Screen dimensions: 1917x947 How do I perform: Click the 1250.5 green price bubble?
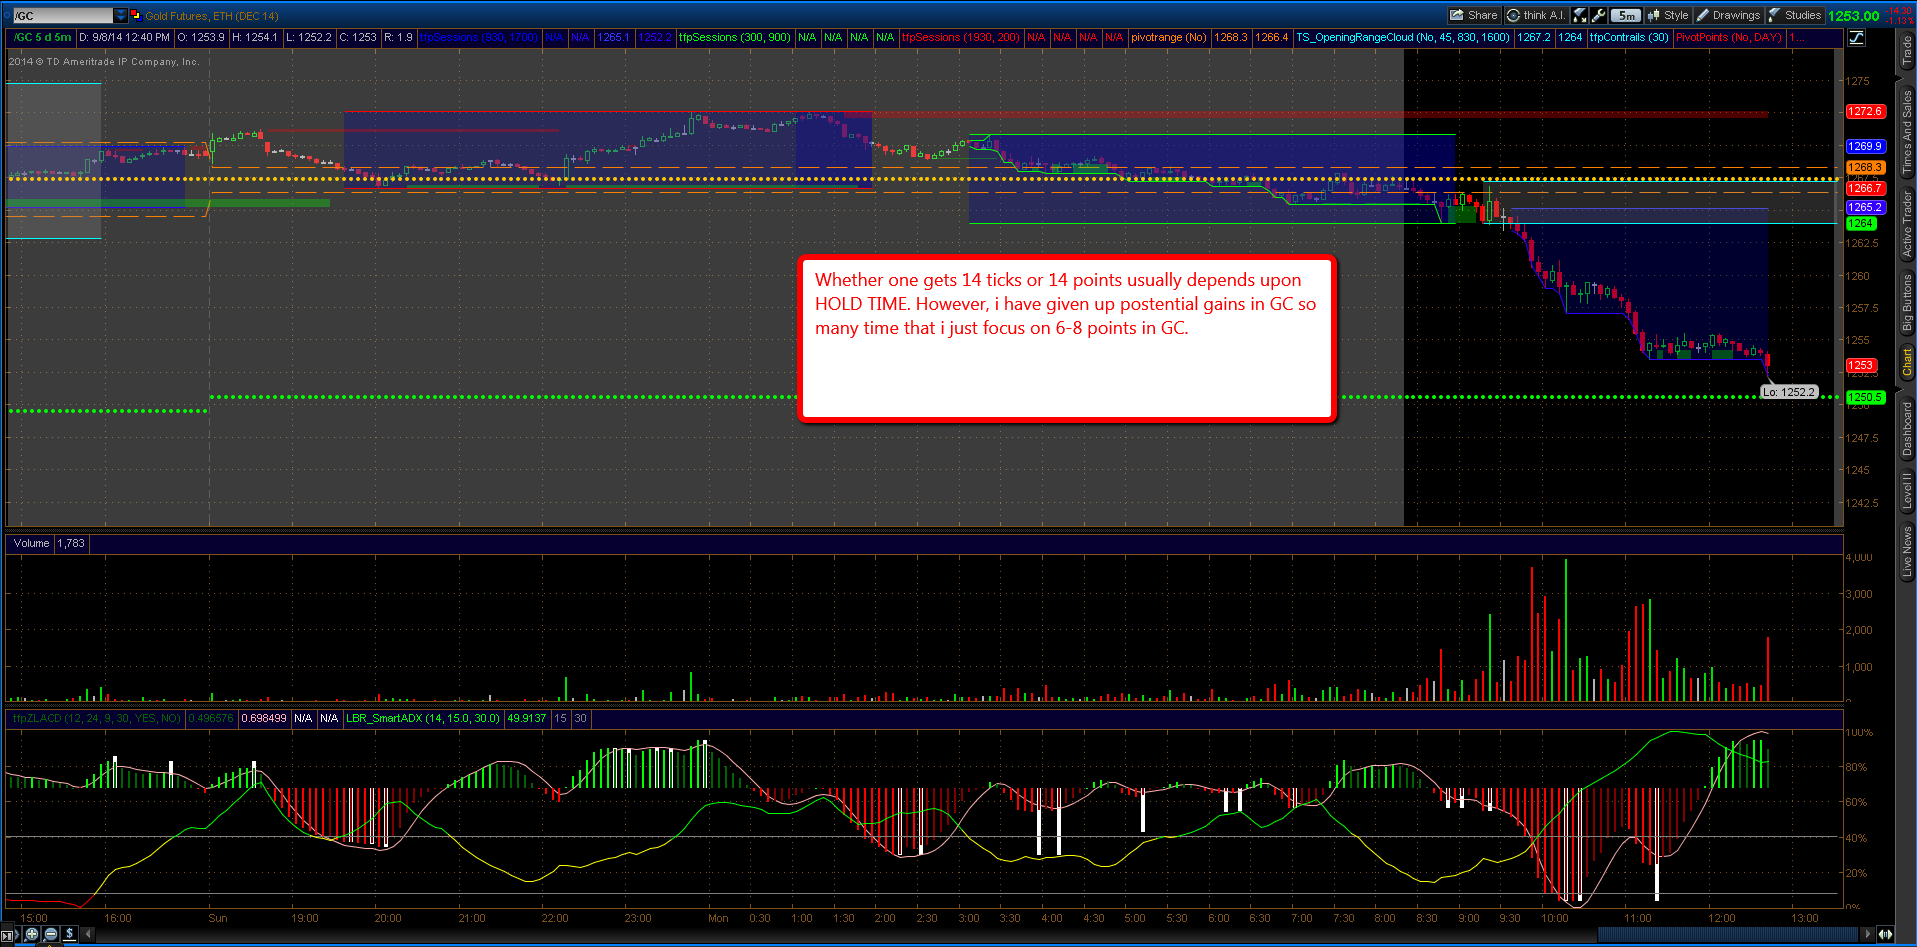(x=1865, y=398)
